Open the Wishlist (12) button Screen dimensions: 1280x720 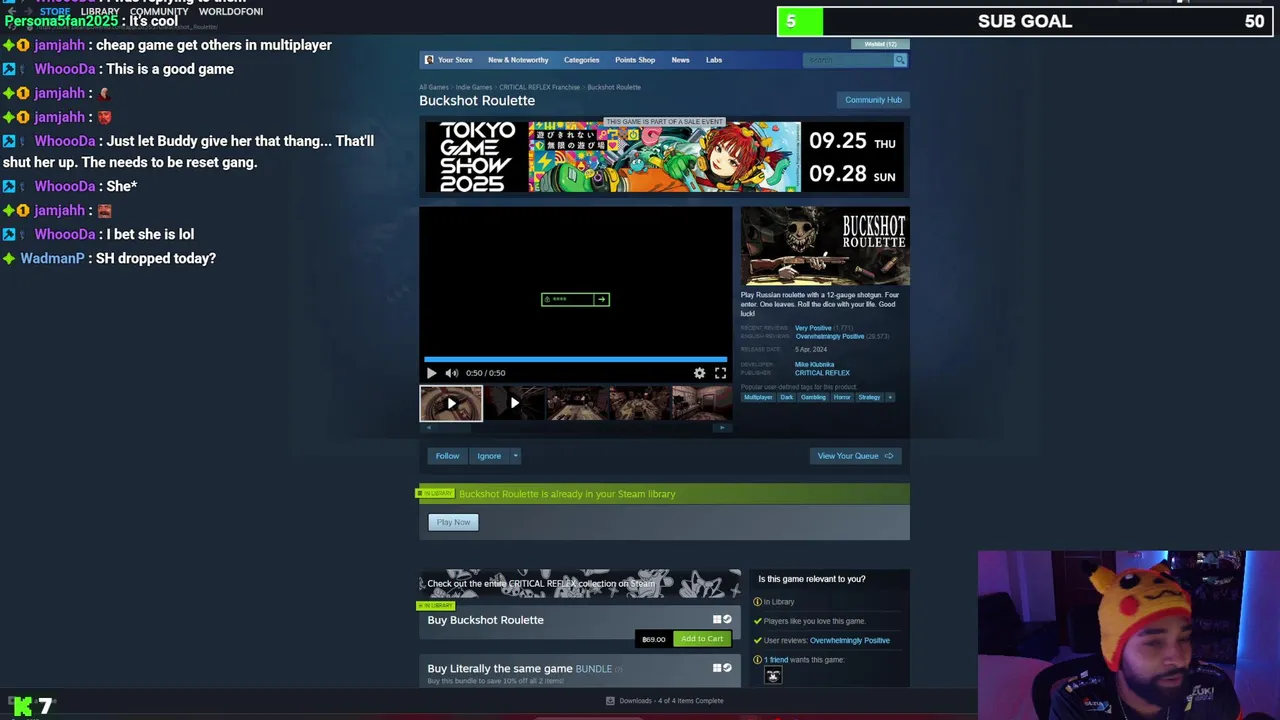pos(880,44)
